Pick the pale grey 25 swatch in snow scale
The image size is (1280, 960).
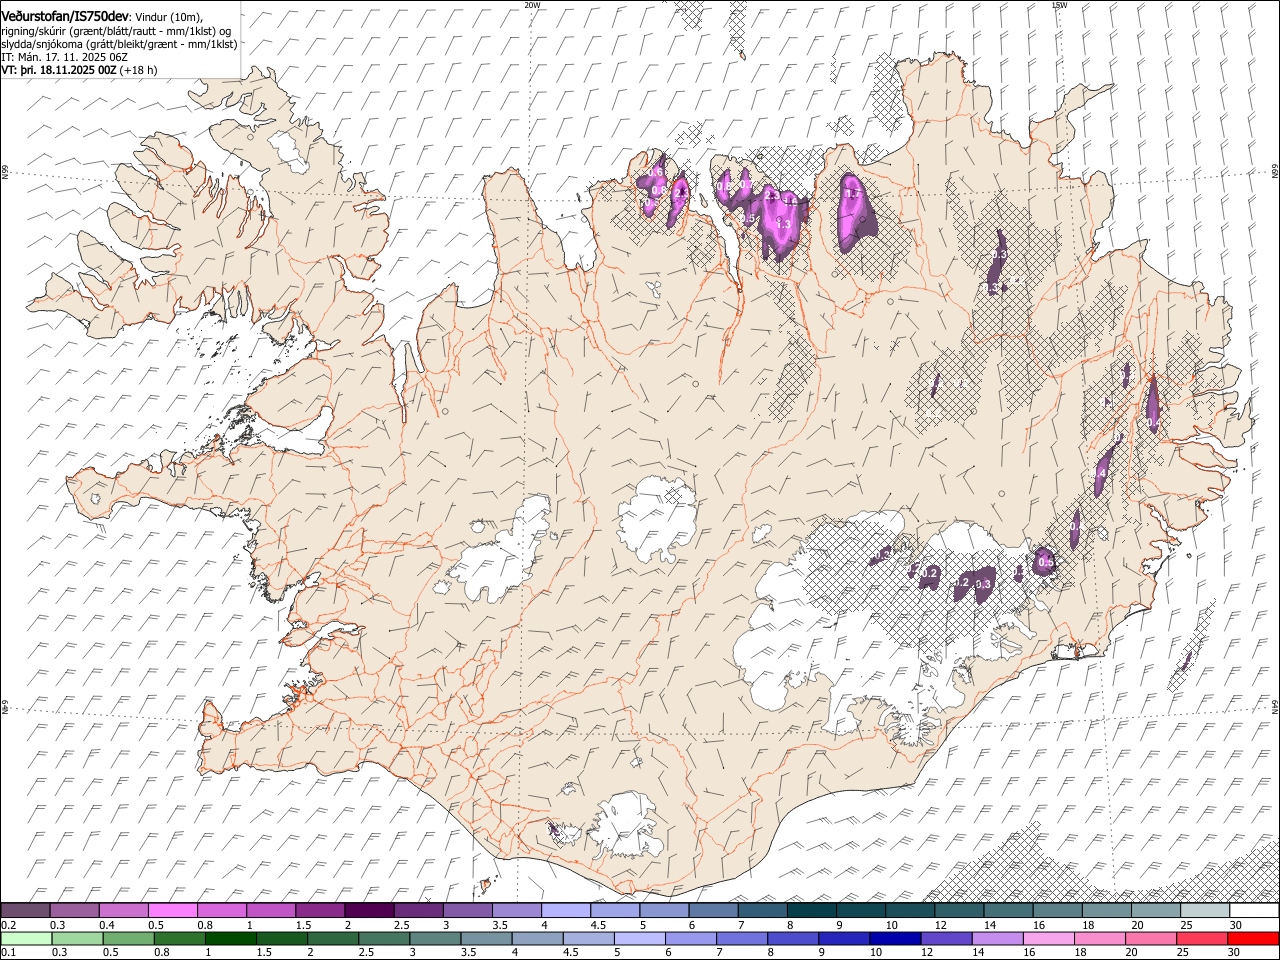point(1205,911)
